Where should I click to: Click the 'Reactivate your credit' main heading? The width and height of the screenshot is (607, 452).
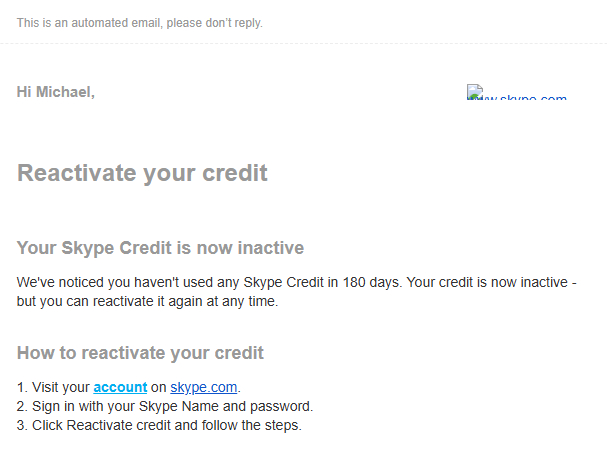tap(142, 173)
